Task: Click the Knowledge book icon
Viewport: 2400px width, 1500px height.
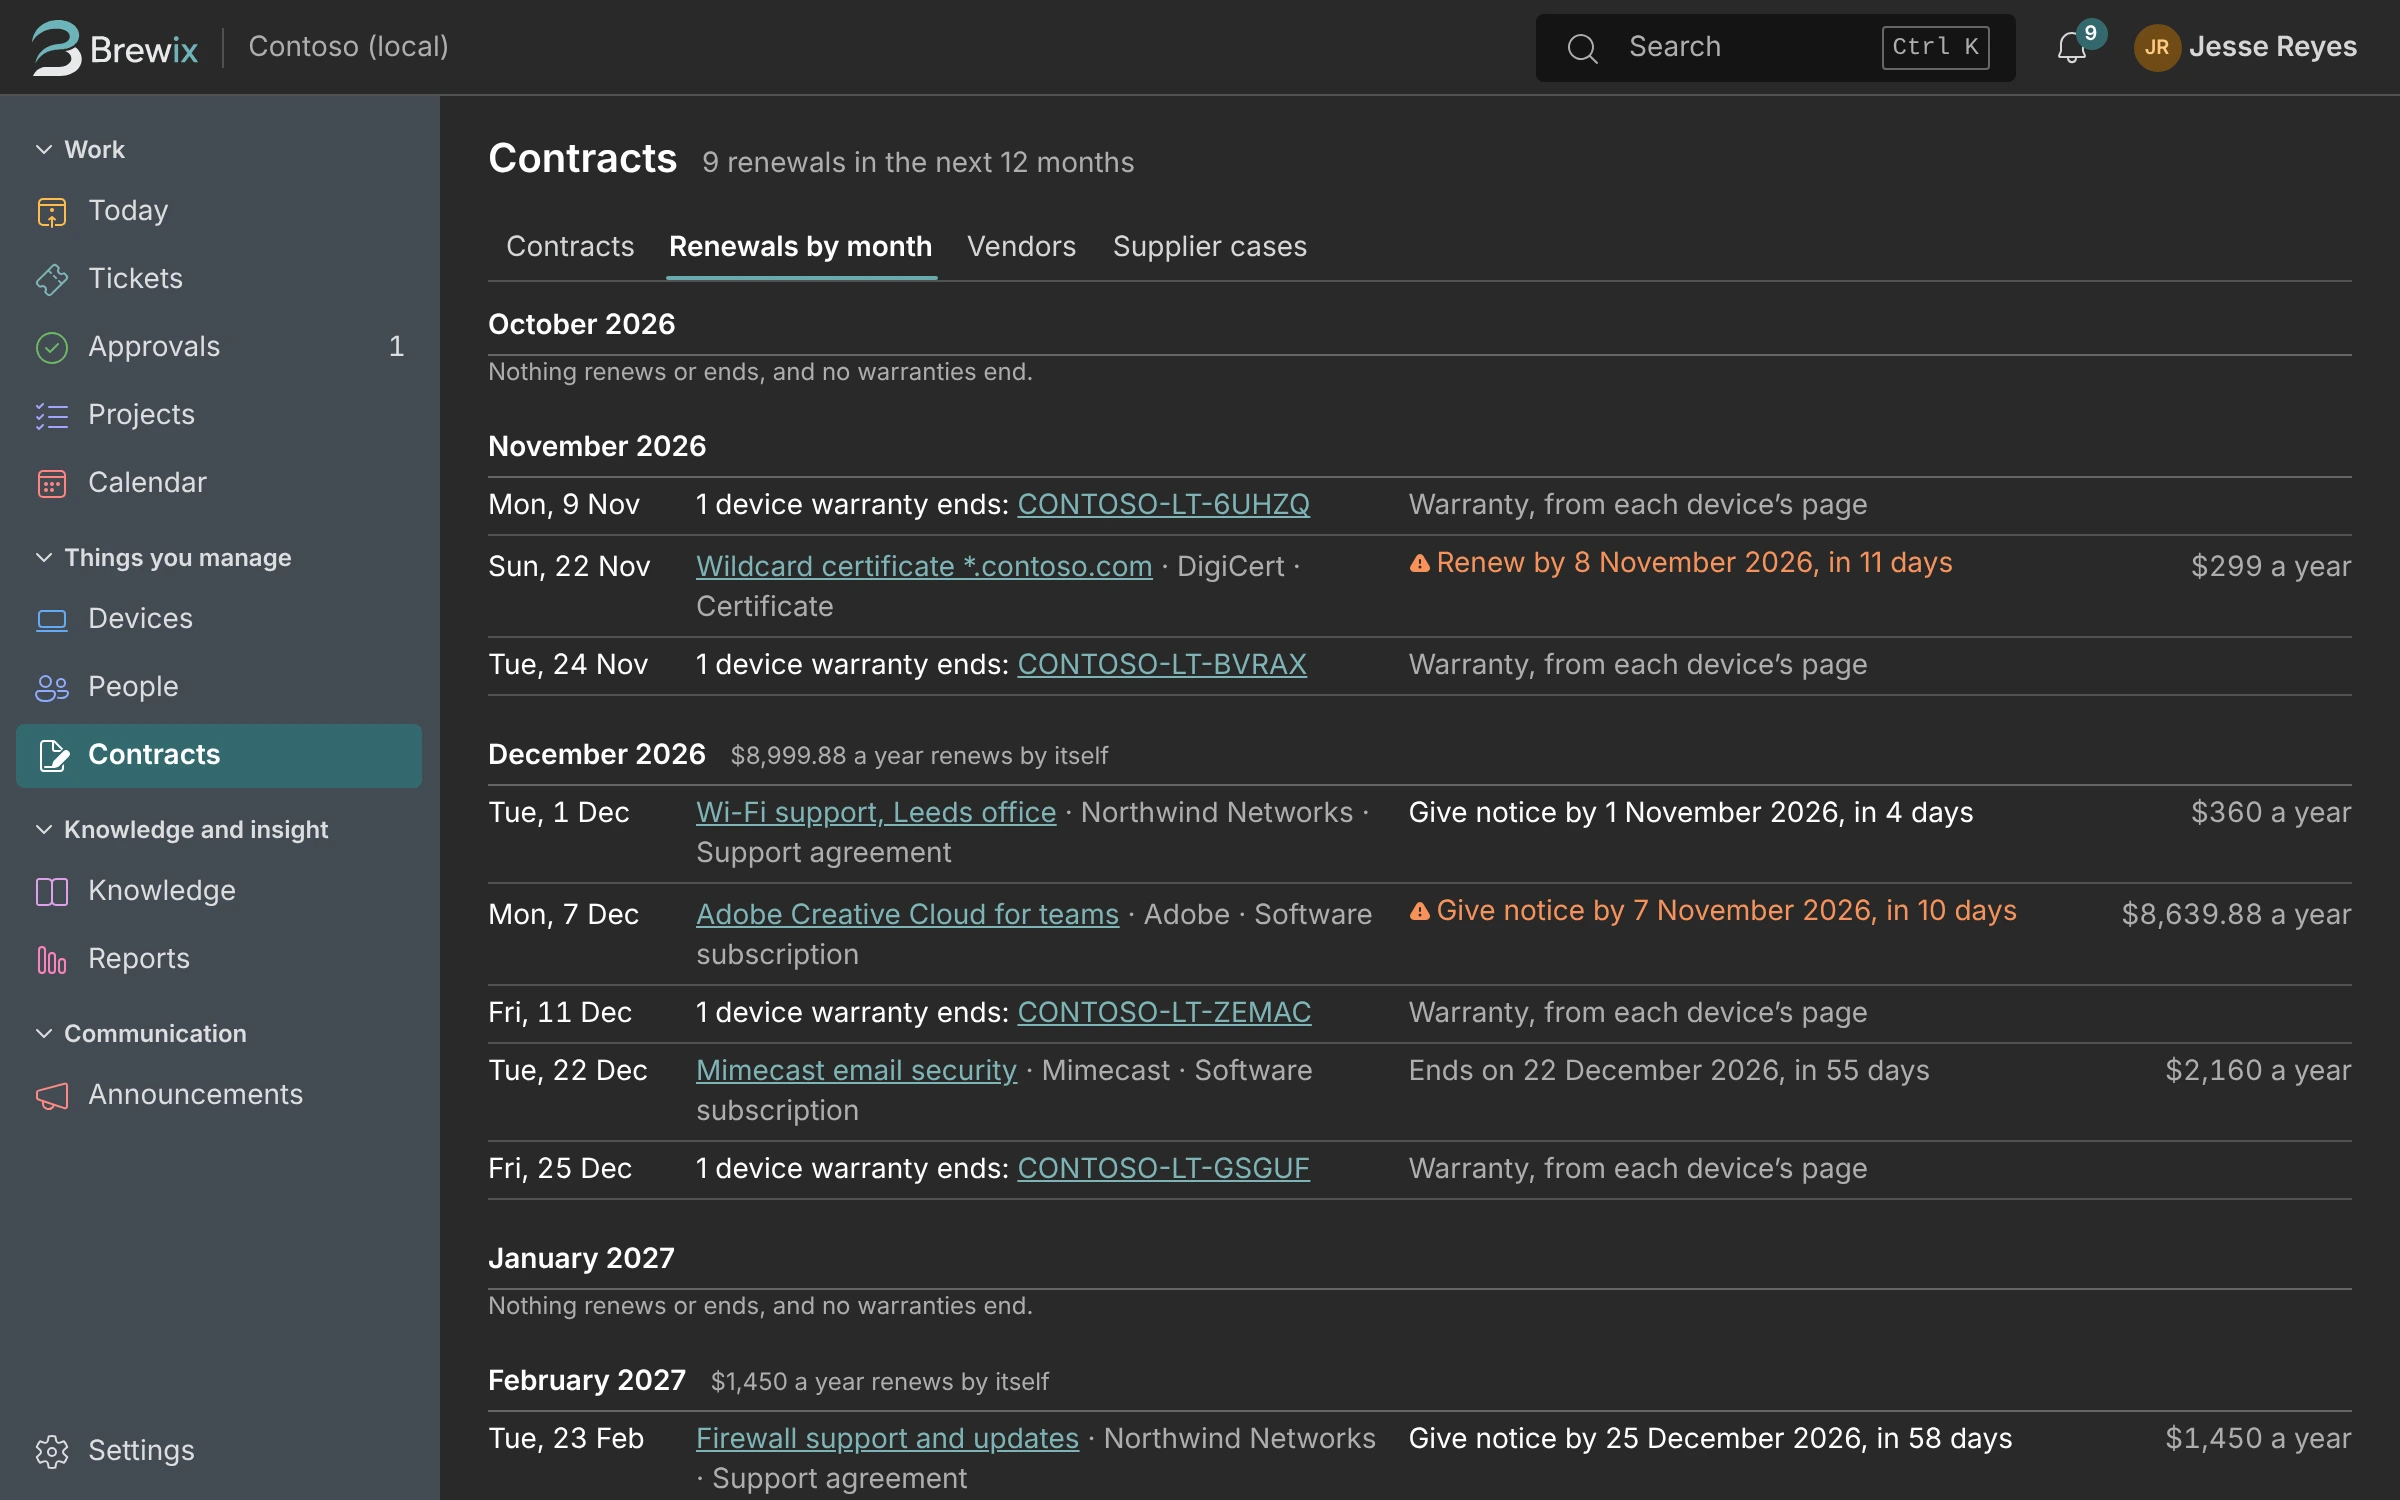Action: 52,891
